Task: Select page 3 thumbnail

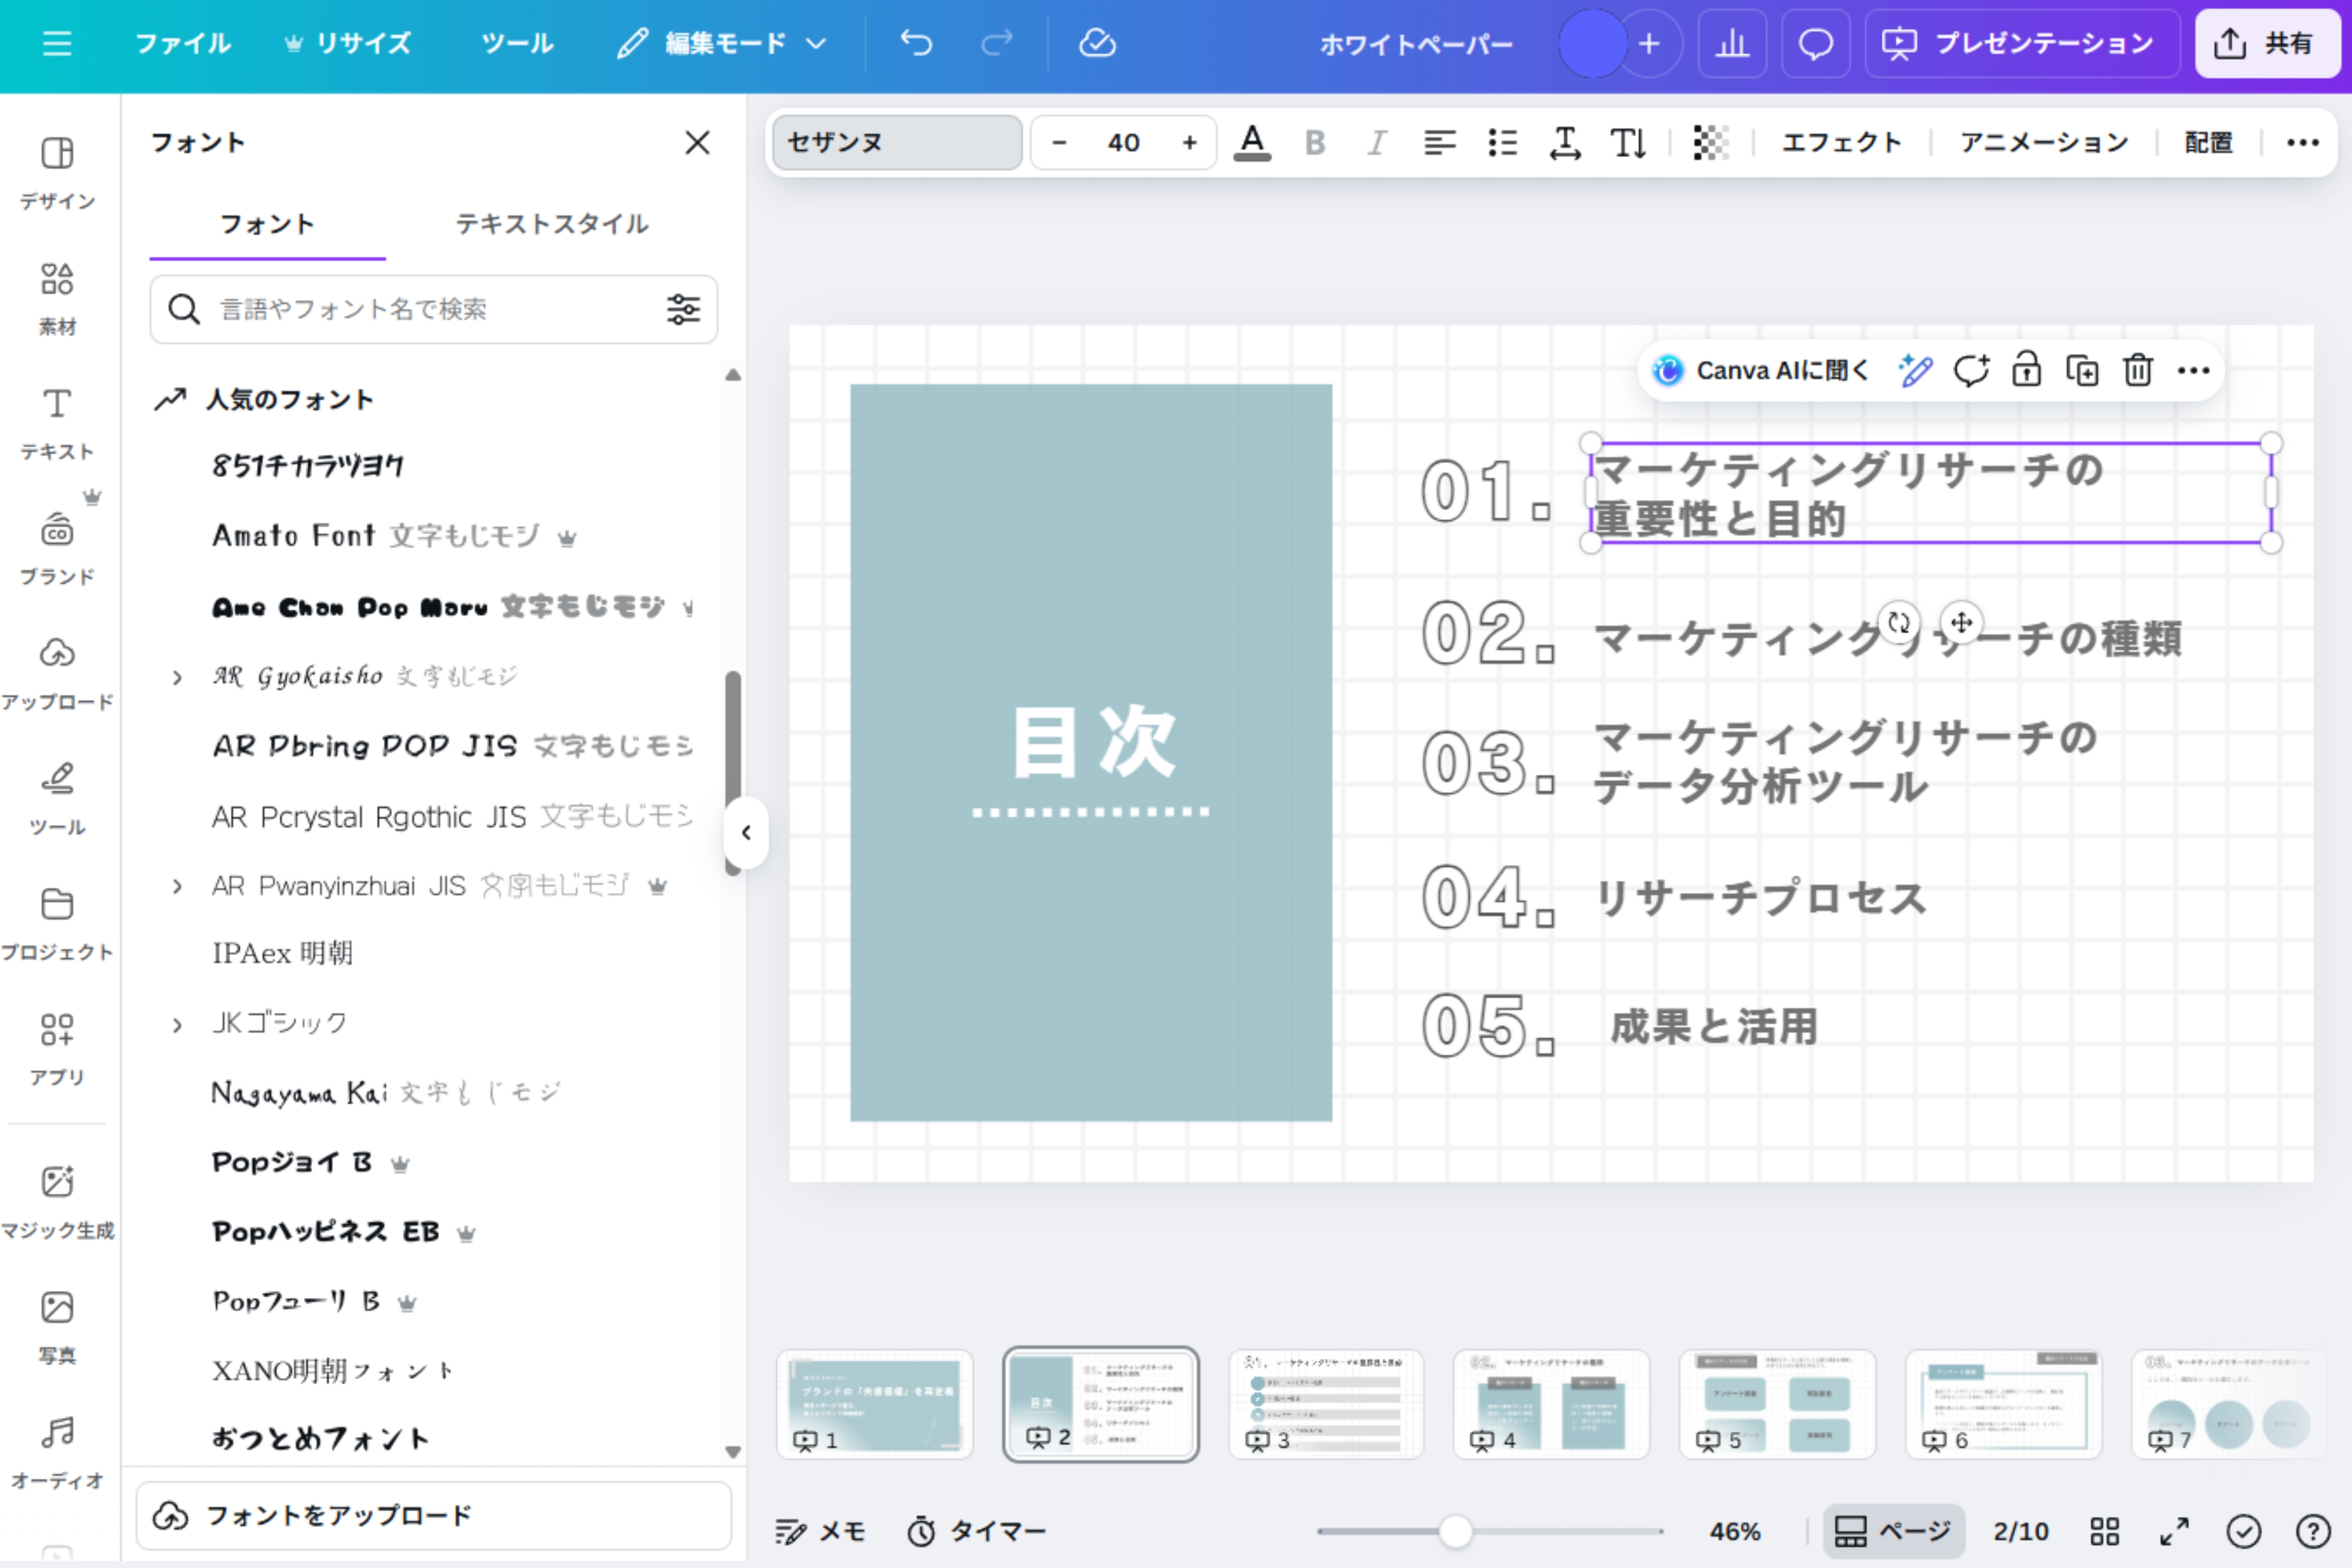Action: (1326, 1404)
